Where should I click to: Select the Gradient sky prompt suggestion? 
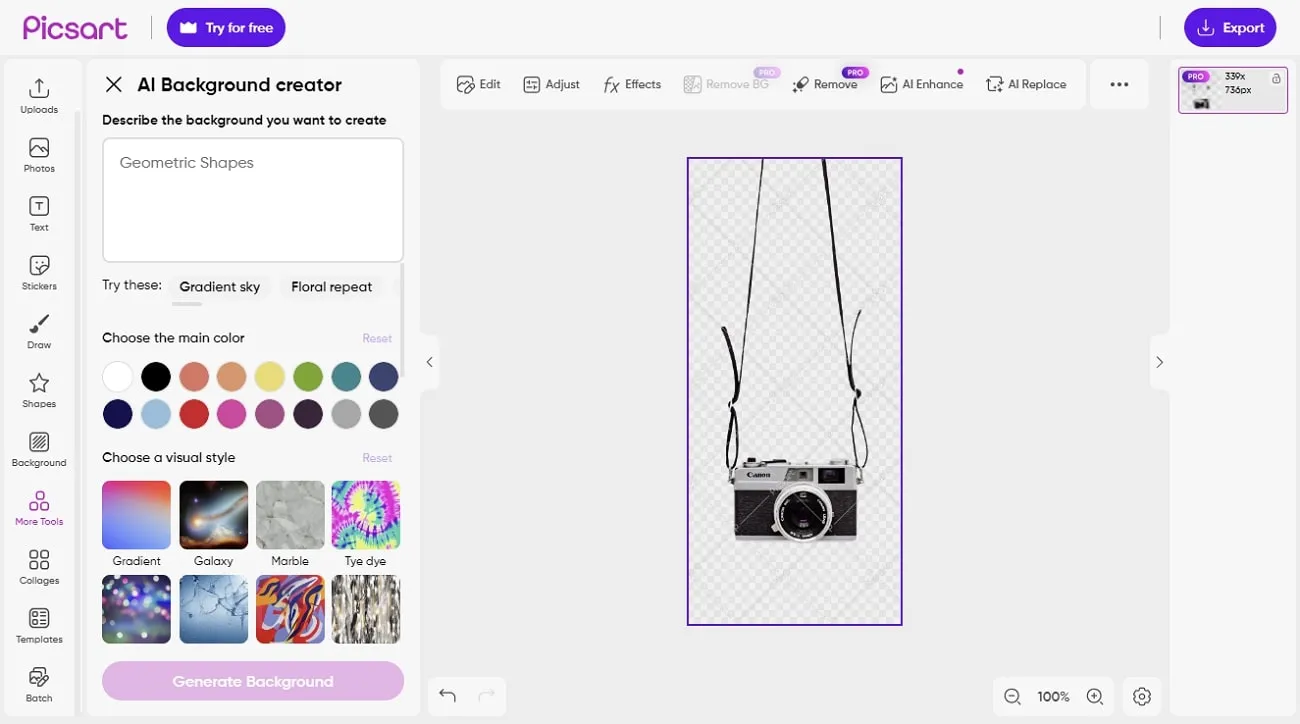(x=219, y=287)
